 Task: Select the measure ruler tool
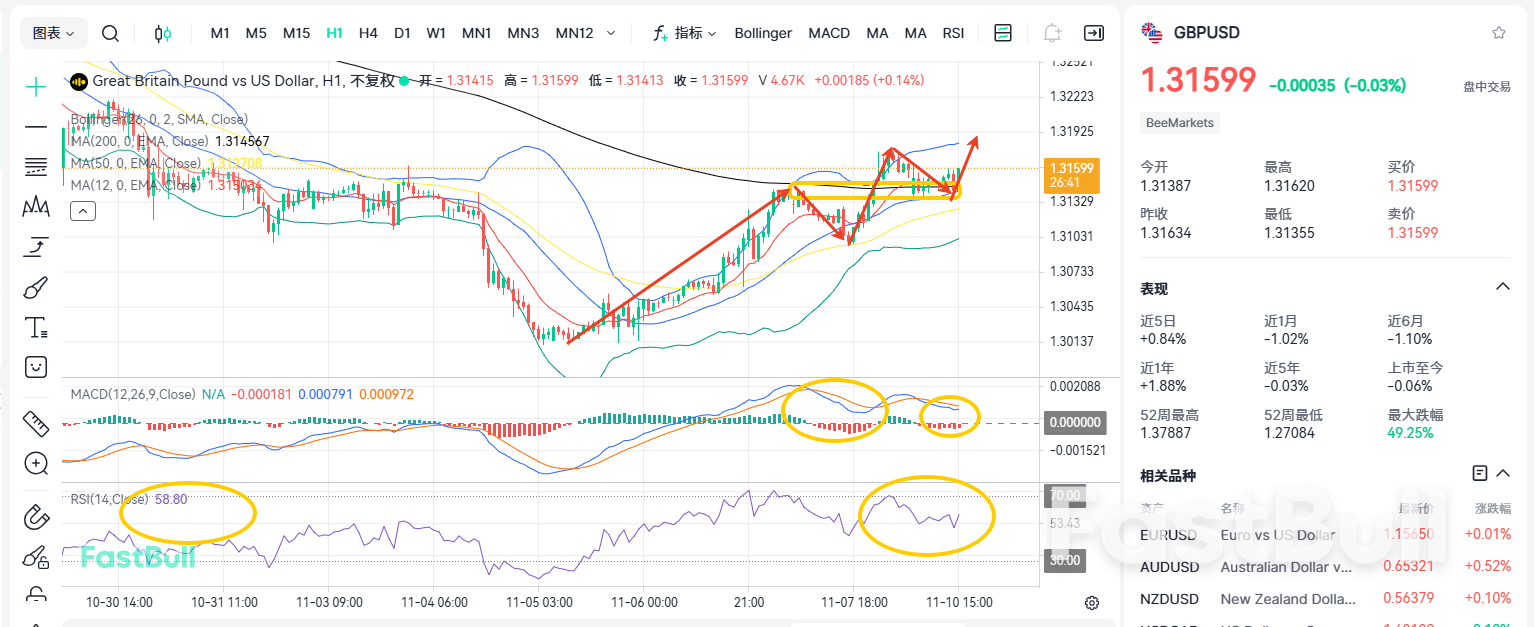pyautogui.click(x=35, y=423)
